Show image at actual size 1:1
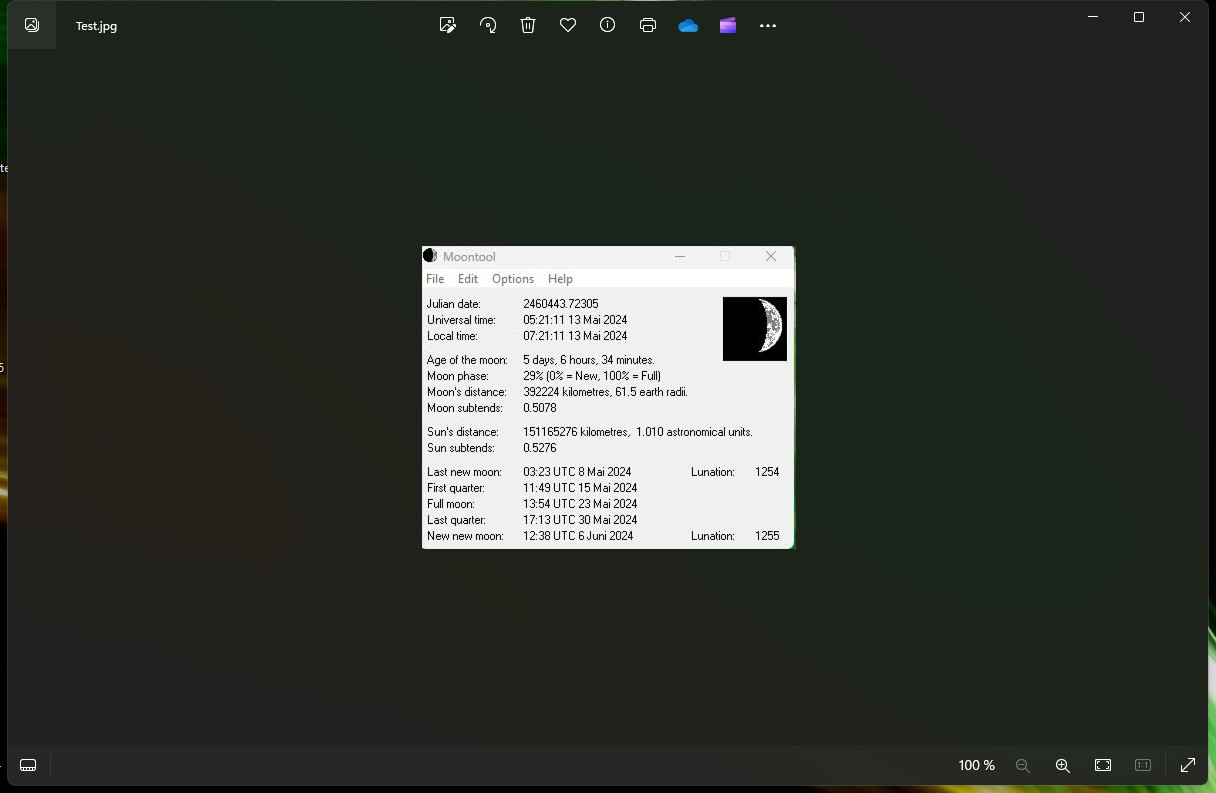 (1143, 765)
